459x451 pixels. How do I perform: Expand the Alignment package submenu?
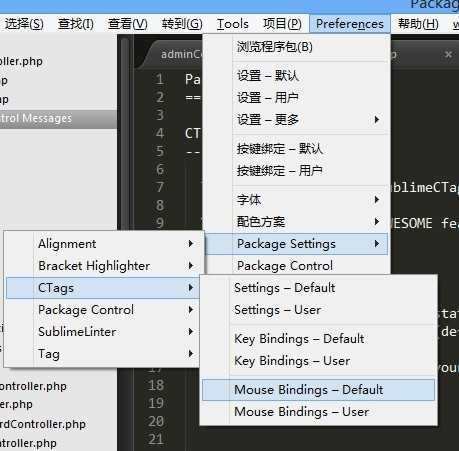point(103,244)
